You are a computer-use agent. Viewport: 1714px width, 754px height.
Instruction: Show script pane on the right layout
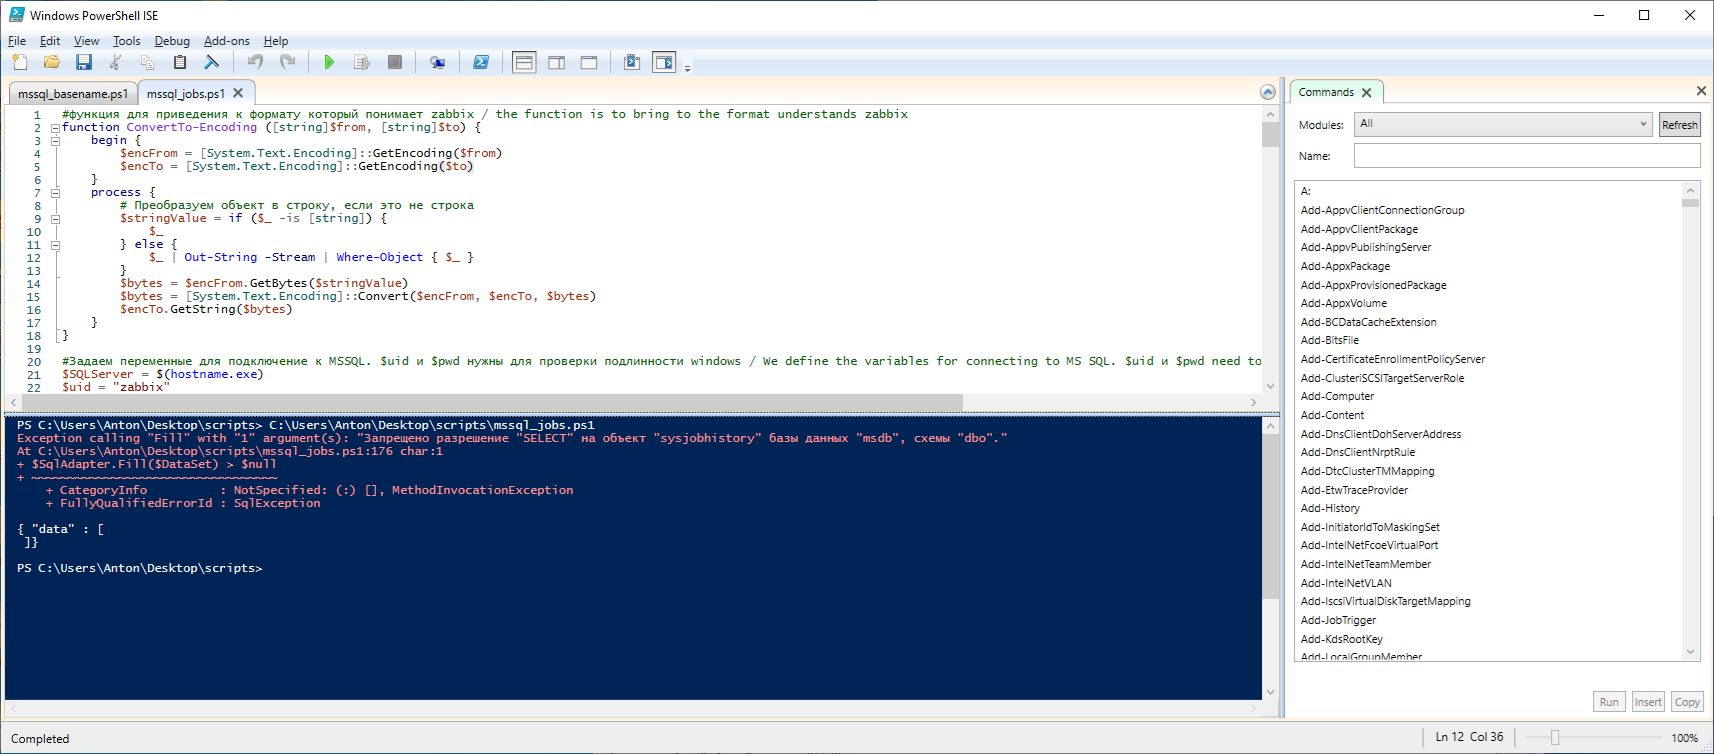(x=557, y=62)
